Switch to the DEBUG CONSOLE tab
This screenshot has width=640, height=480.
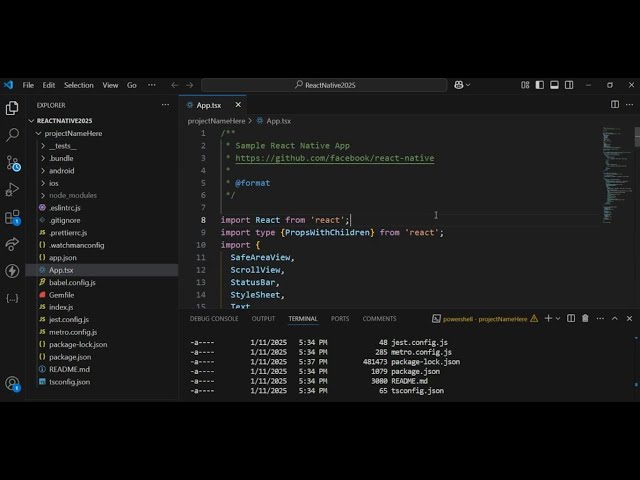click(x=214, y=318)
